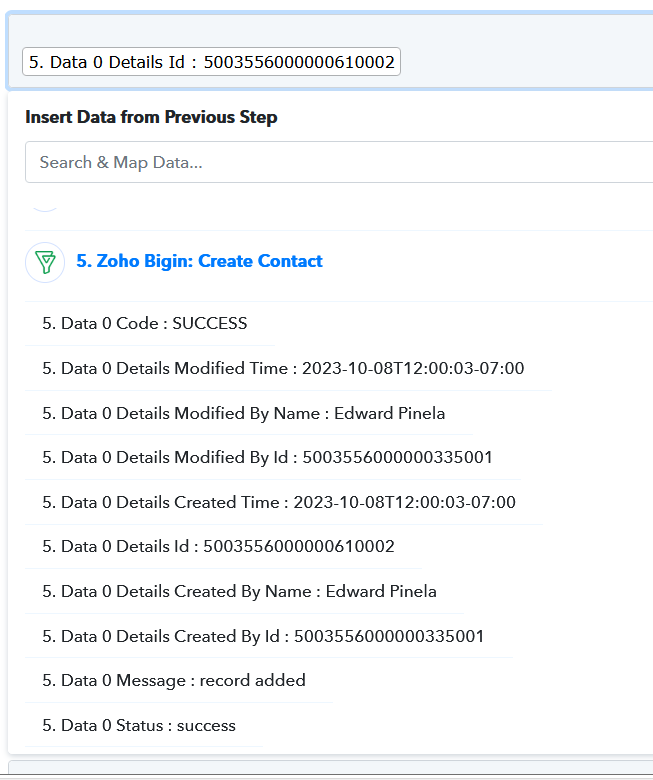This screenshot has height=780, width=653.
Task: Choose Data 0 Details Modified Time entry
Action: pyautogui.click(x=283, y=368)
